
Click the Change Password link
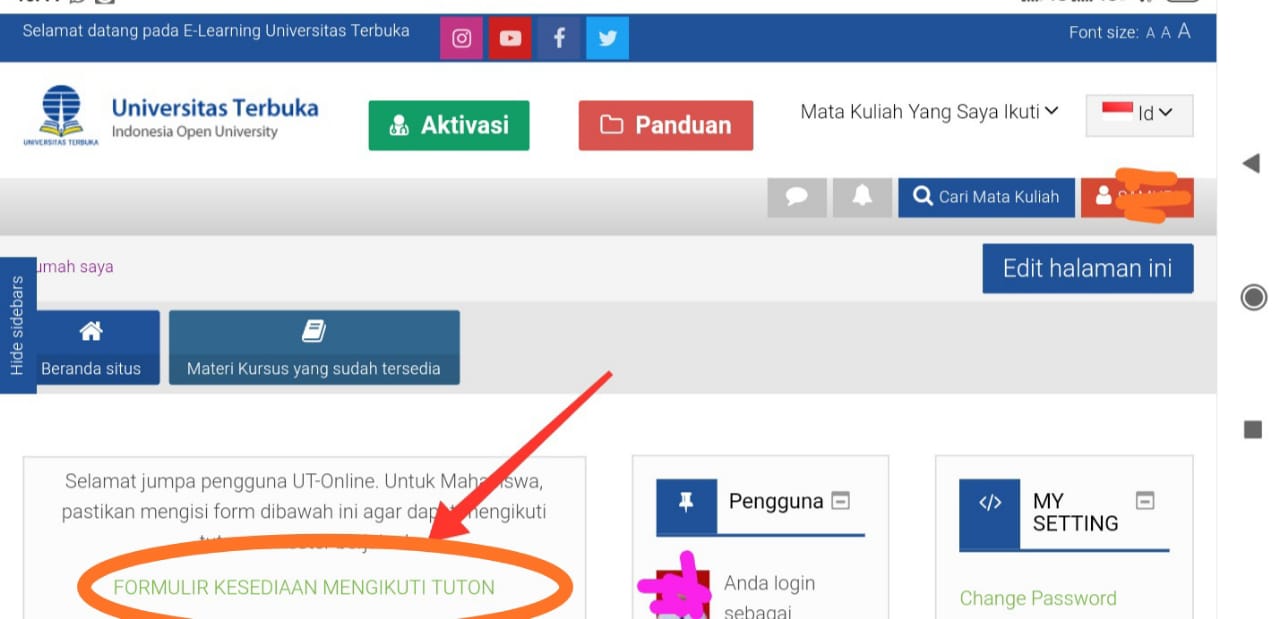coord(1038,598)
